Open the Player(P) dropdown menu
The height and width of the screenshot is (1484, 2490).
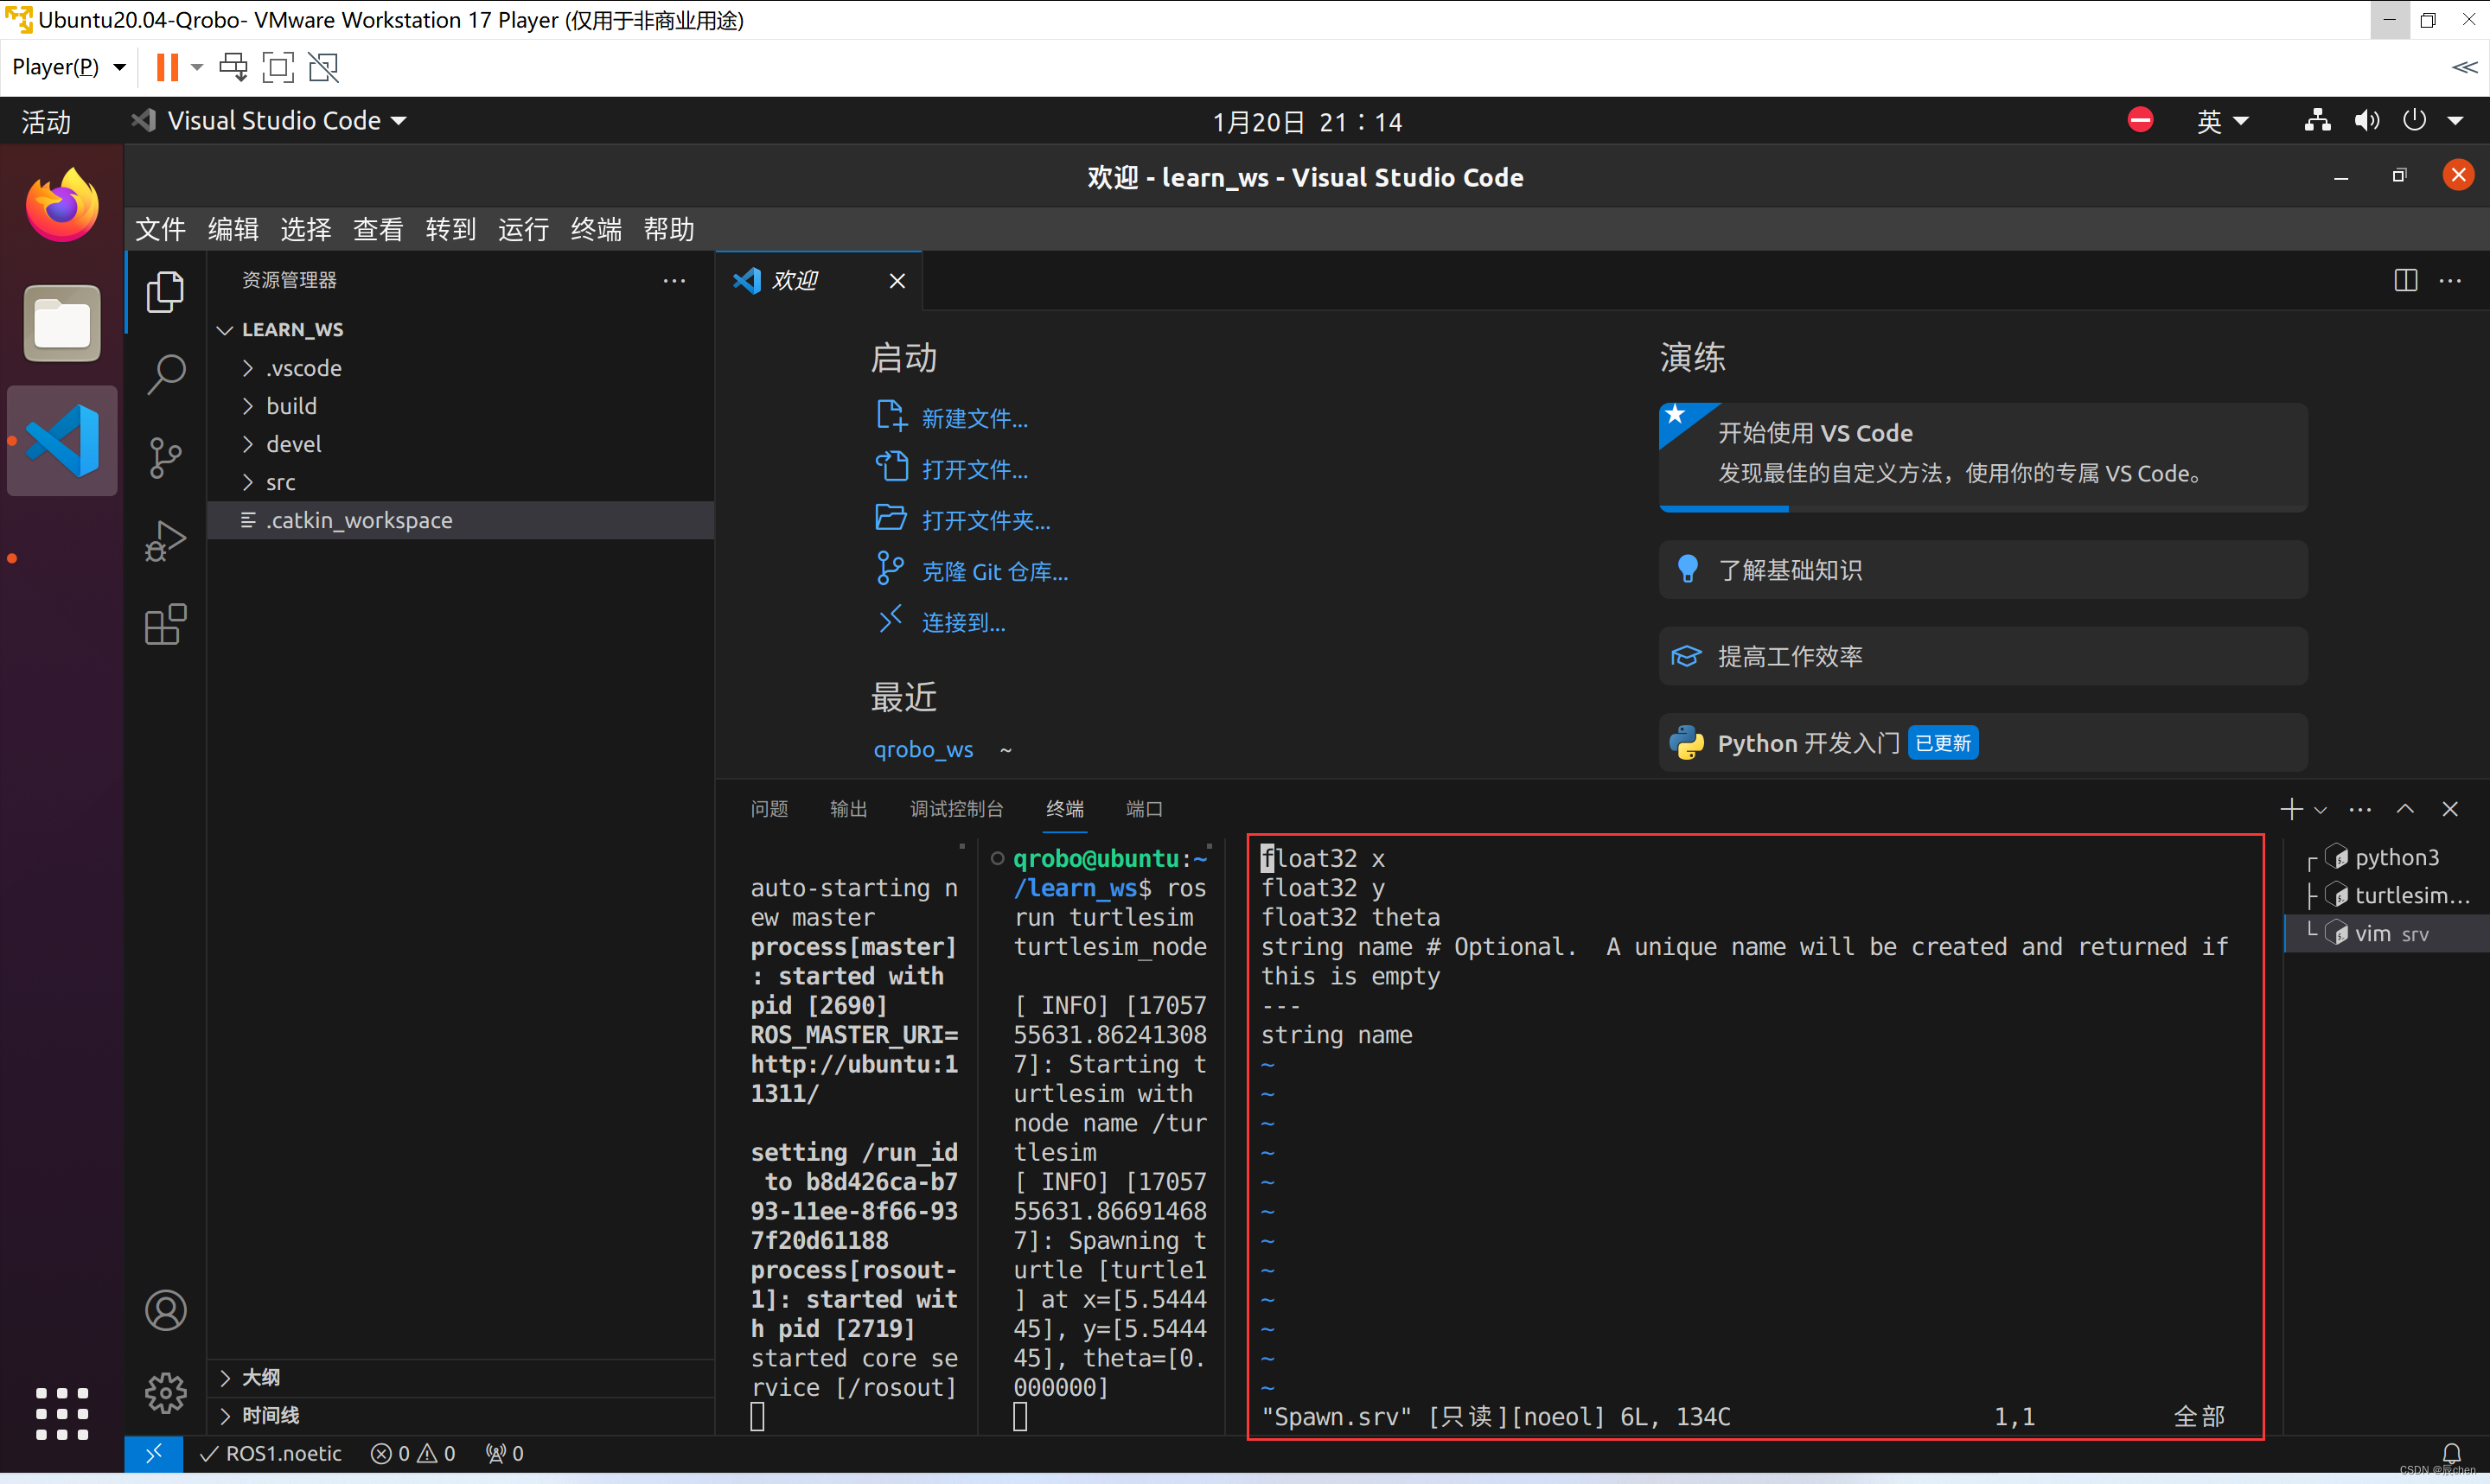(68, 67)
